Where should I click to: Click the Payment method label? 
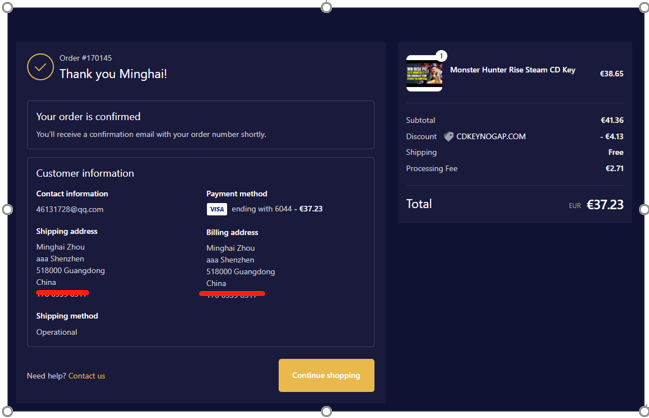pos(237,194)
